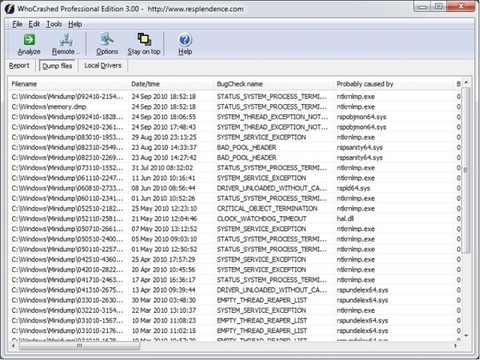The width and height of the screenshot is (480, 360).
Task: Sort by the Date/time column header
Action: (171, 84)
